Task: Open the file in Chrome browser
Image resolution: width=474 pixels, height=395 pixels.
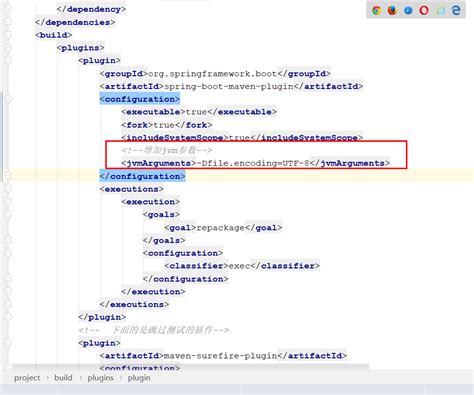Action: point(376,10)
